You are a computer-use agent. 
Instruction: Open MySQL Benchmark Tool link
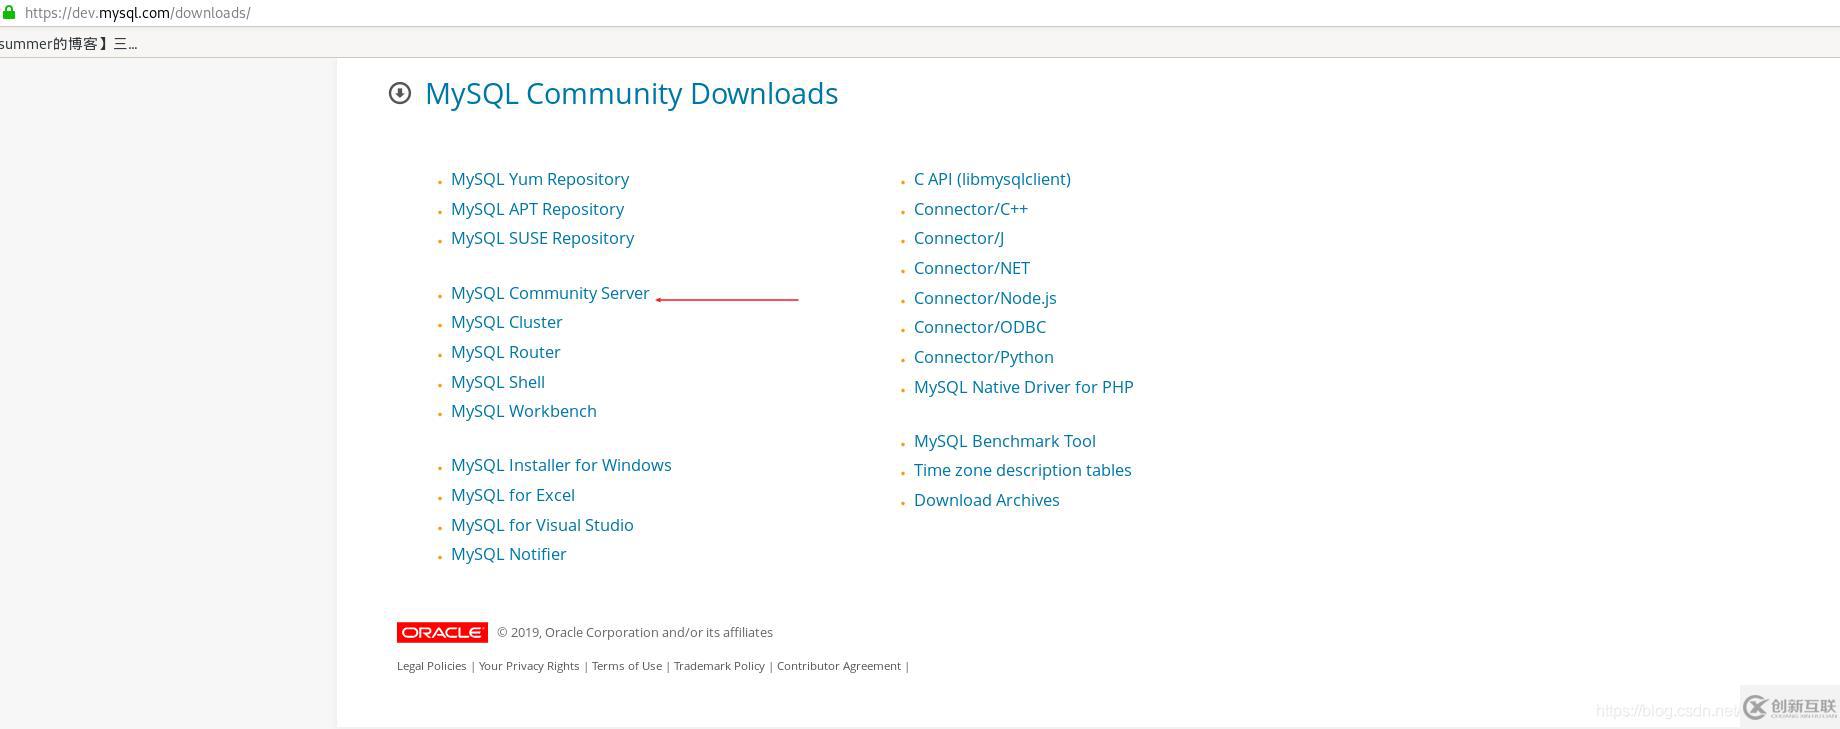(1005, 441)
